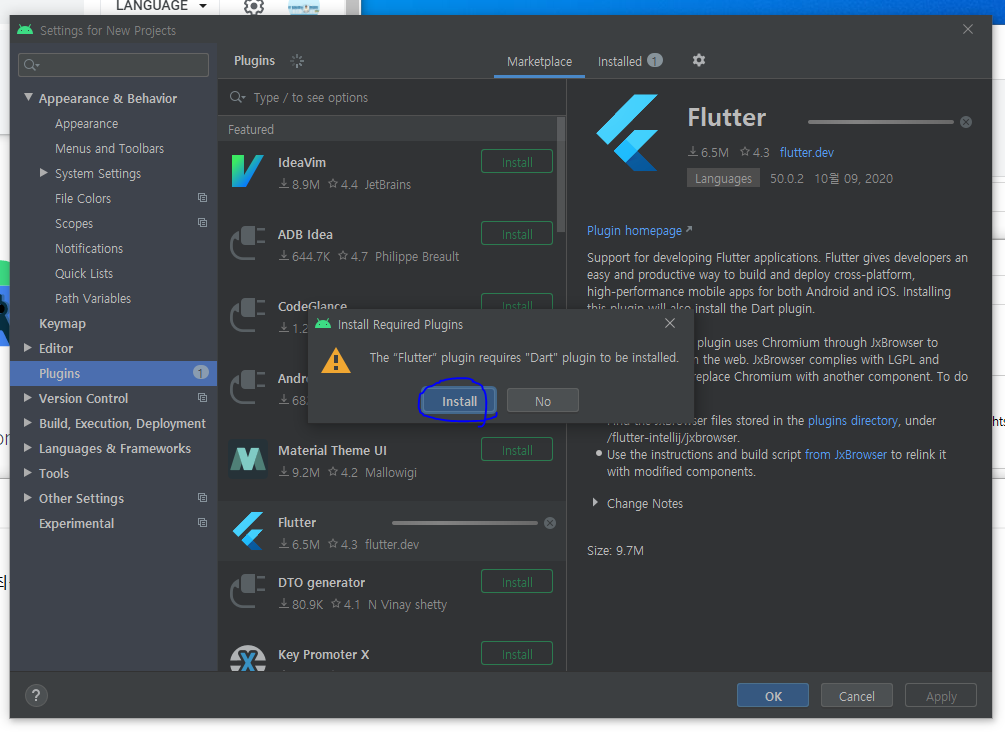Install the required Dart plugin
The height and width of the screenshot is (739, 1005).
pyautogui.click(x=459, y=401)
